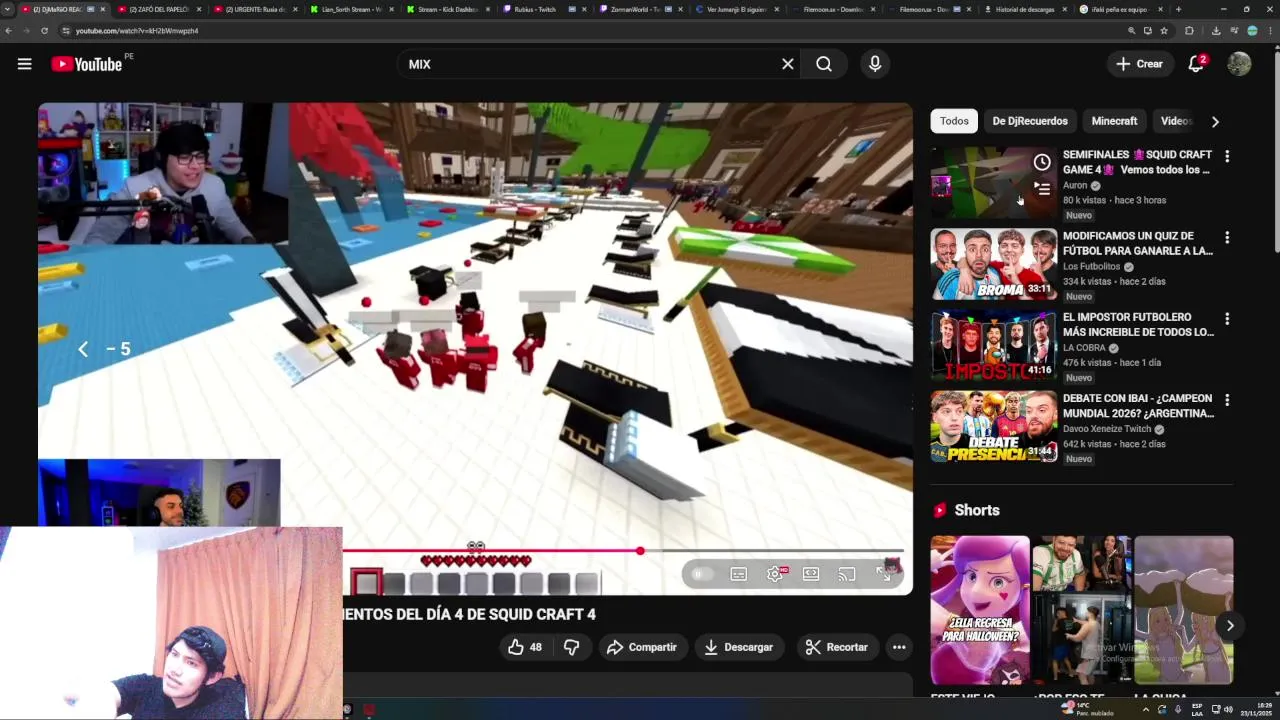Switch to the URGENTE: Rusia browser tab
1280x720 pixels.
(x=255, y=9)
